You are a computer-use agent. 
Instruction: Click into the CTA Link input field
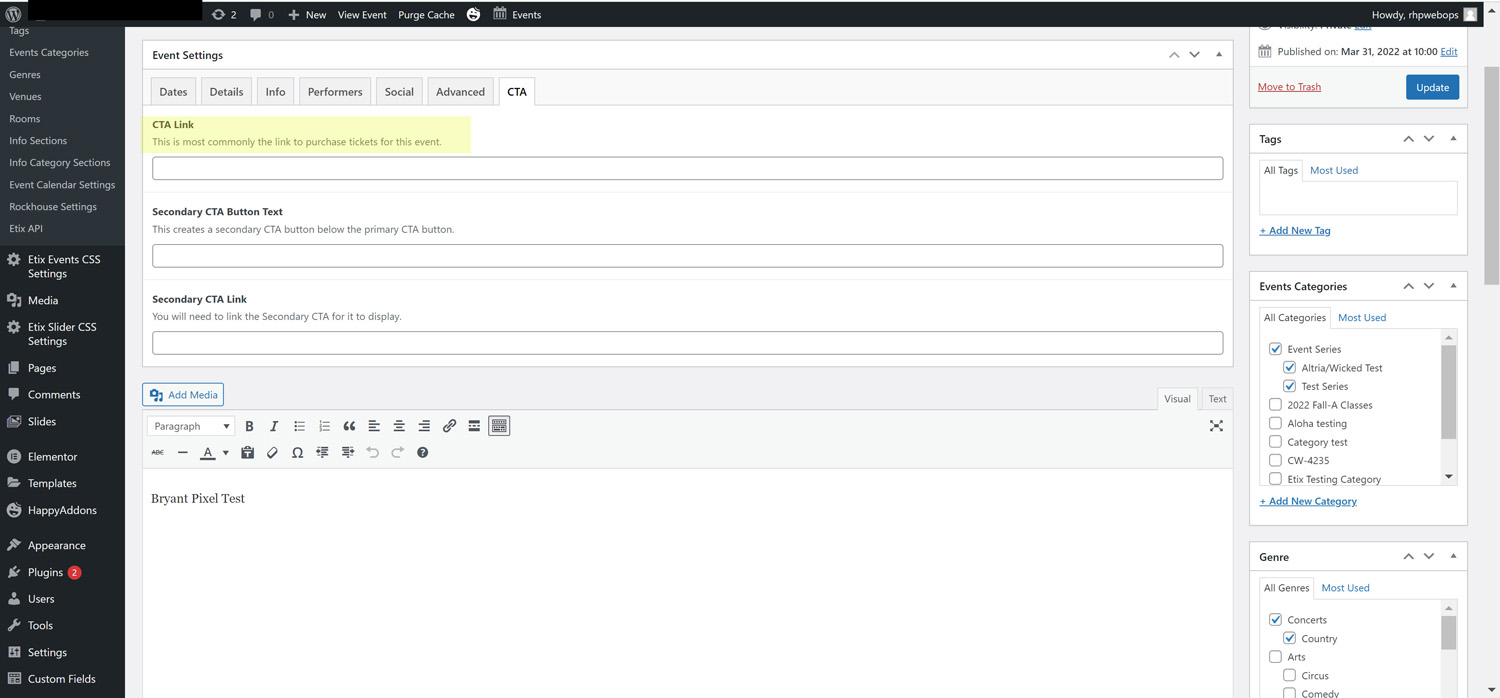pyautogui.click(x=687, y=168)
